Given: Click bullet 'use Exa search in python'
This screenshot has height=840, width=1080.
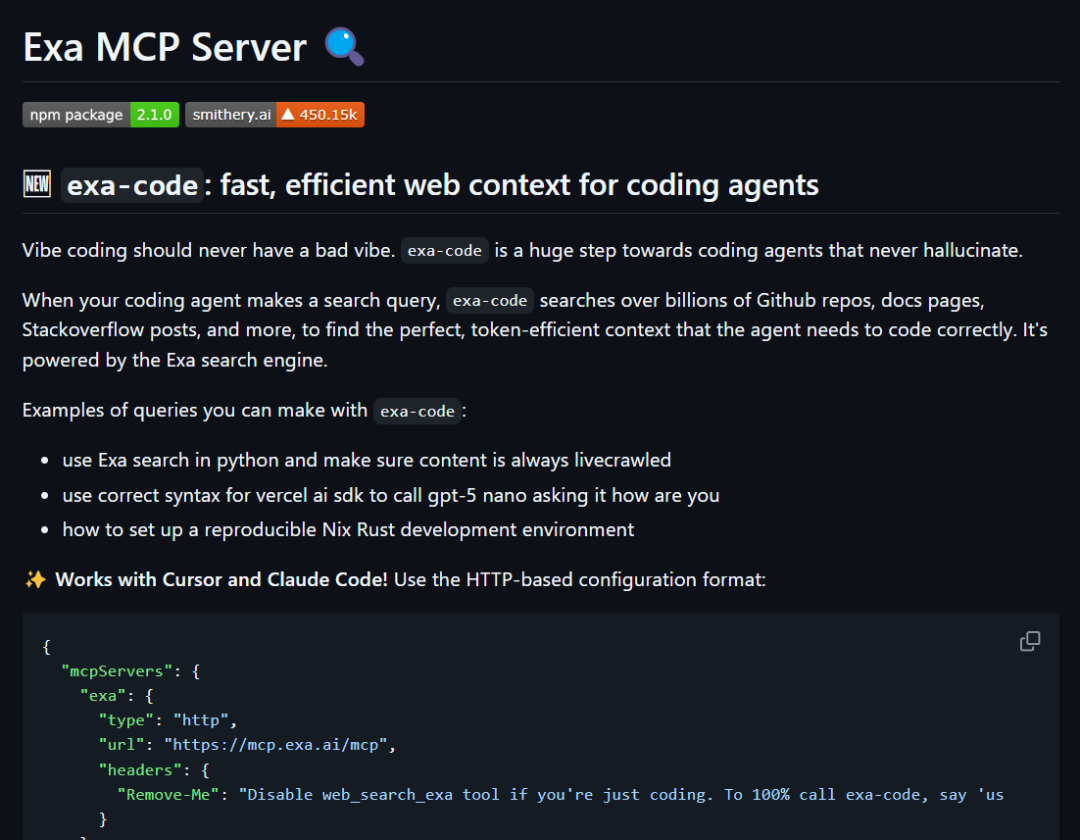Looking at the screenshot, I should click(366, 460).
